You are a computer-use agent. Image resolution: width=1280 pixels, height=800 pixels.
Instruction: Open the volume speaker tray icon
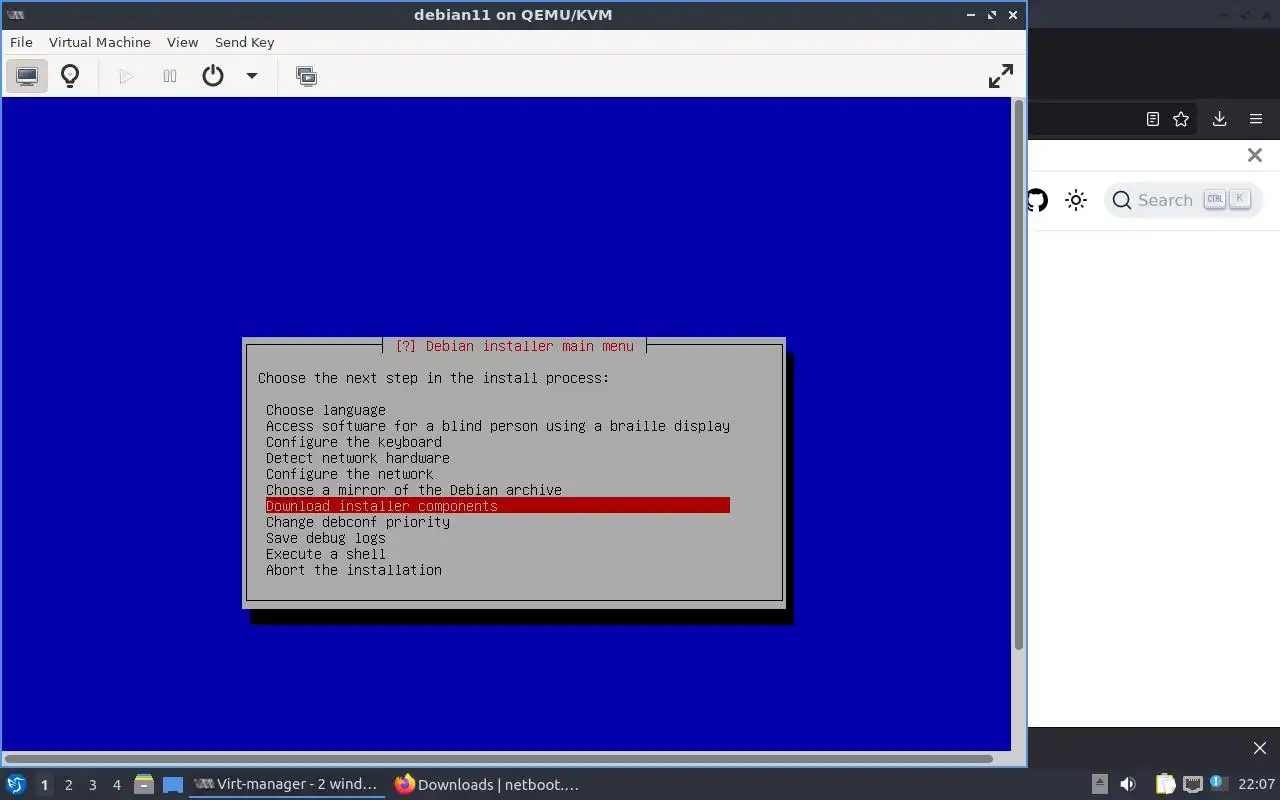click(1128, 784)
